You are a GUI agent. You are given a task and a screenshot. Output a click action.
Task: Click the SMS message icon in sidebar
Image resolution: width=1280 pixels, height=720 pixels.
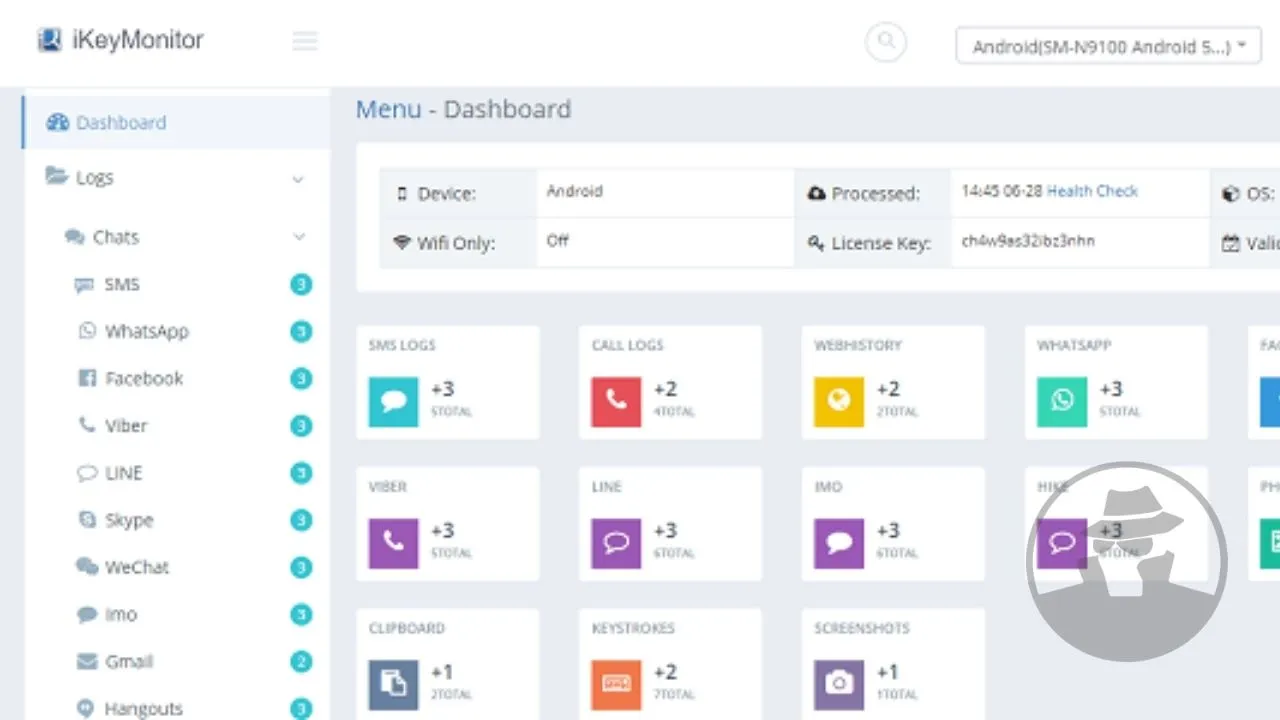pyautogui.click(x=84, y=285)
